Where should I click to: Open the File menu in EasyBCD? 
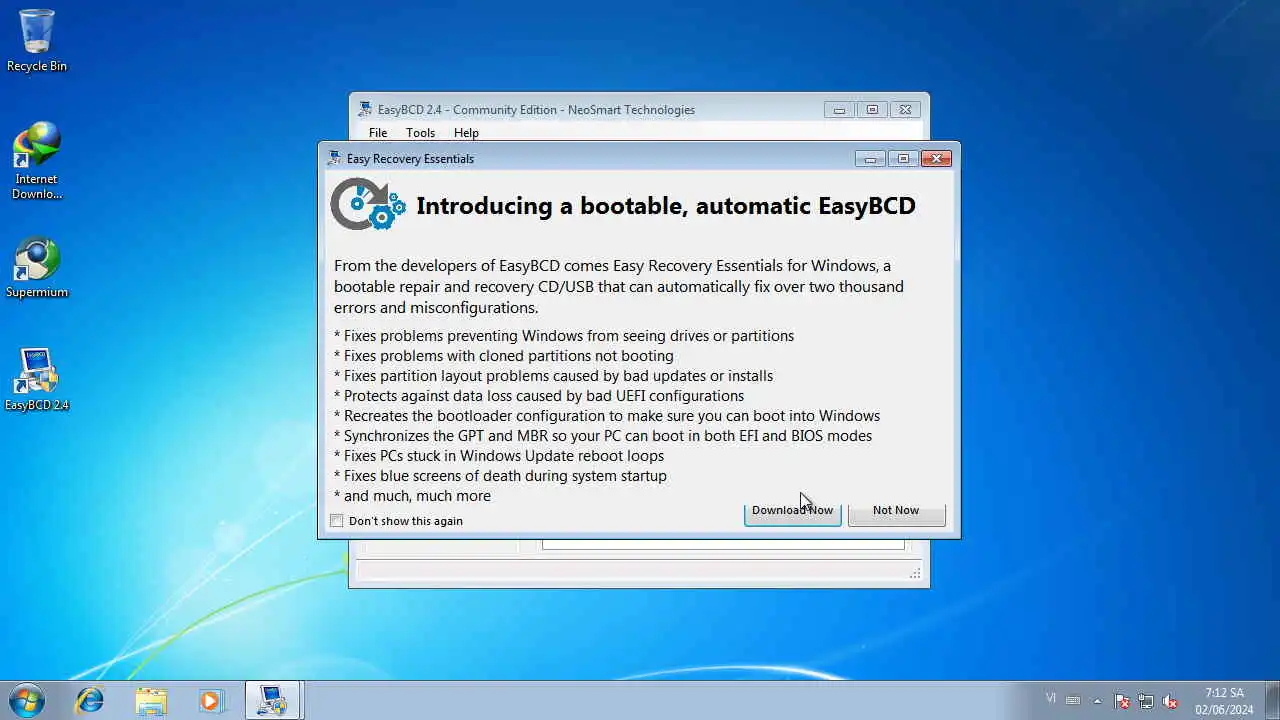coord(378,133)
